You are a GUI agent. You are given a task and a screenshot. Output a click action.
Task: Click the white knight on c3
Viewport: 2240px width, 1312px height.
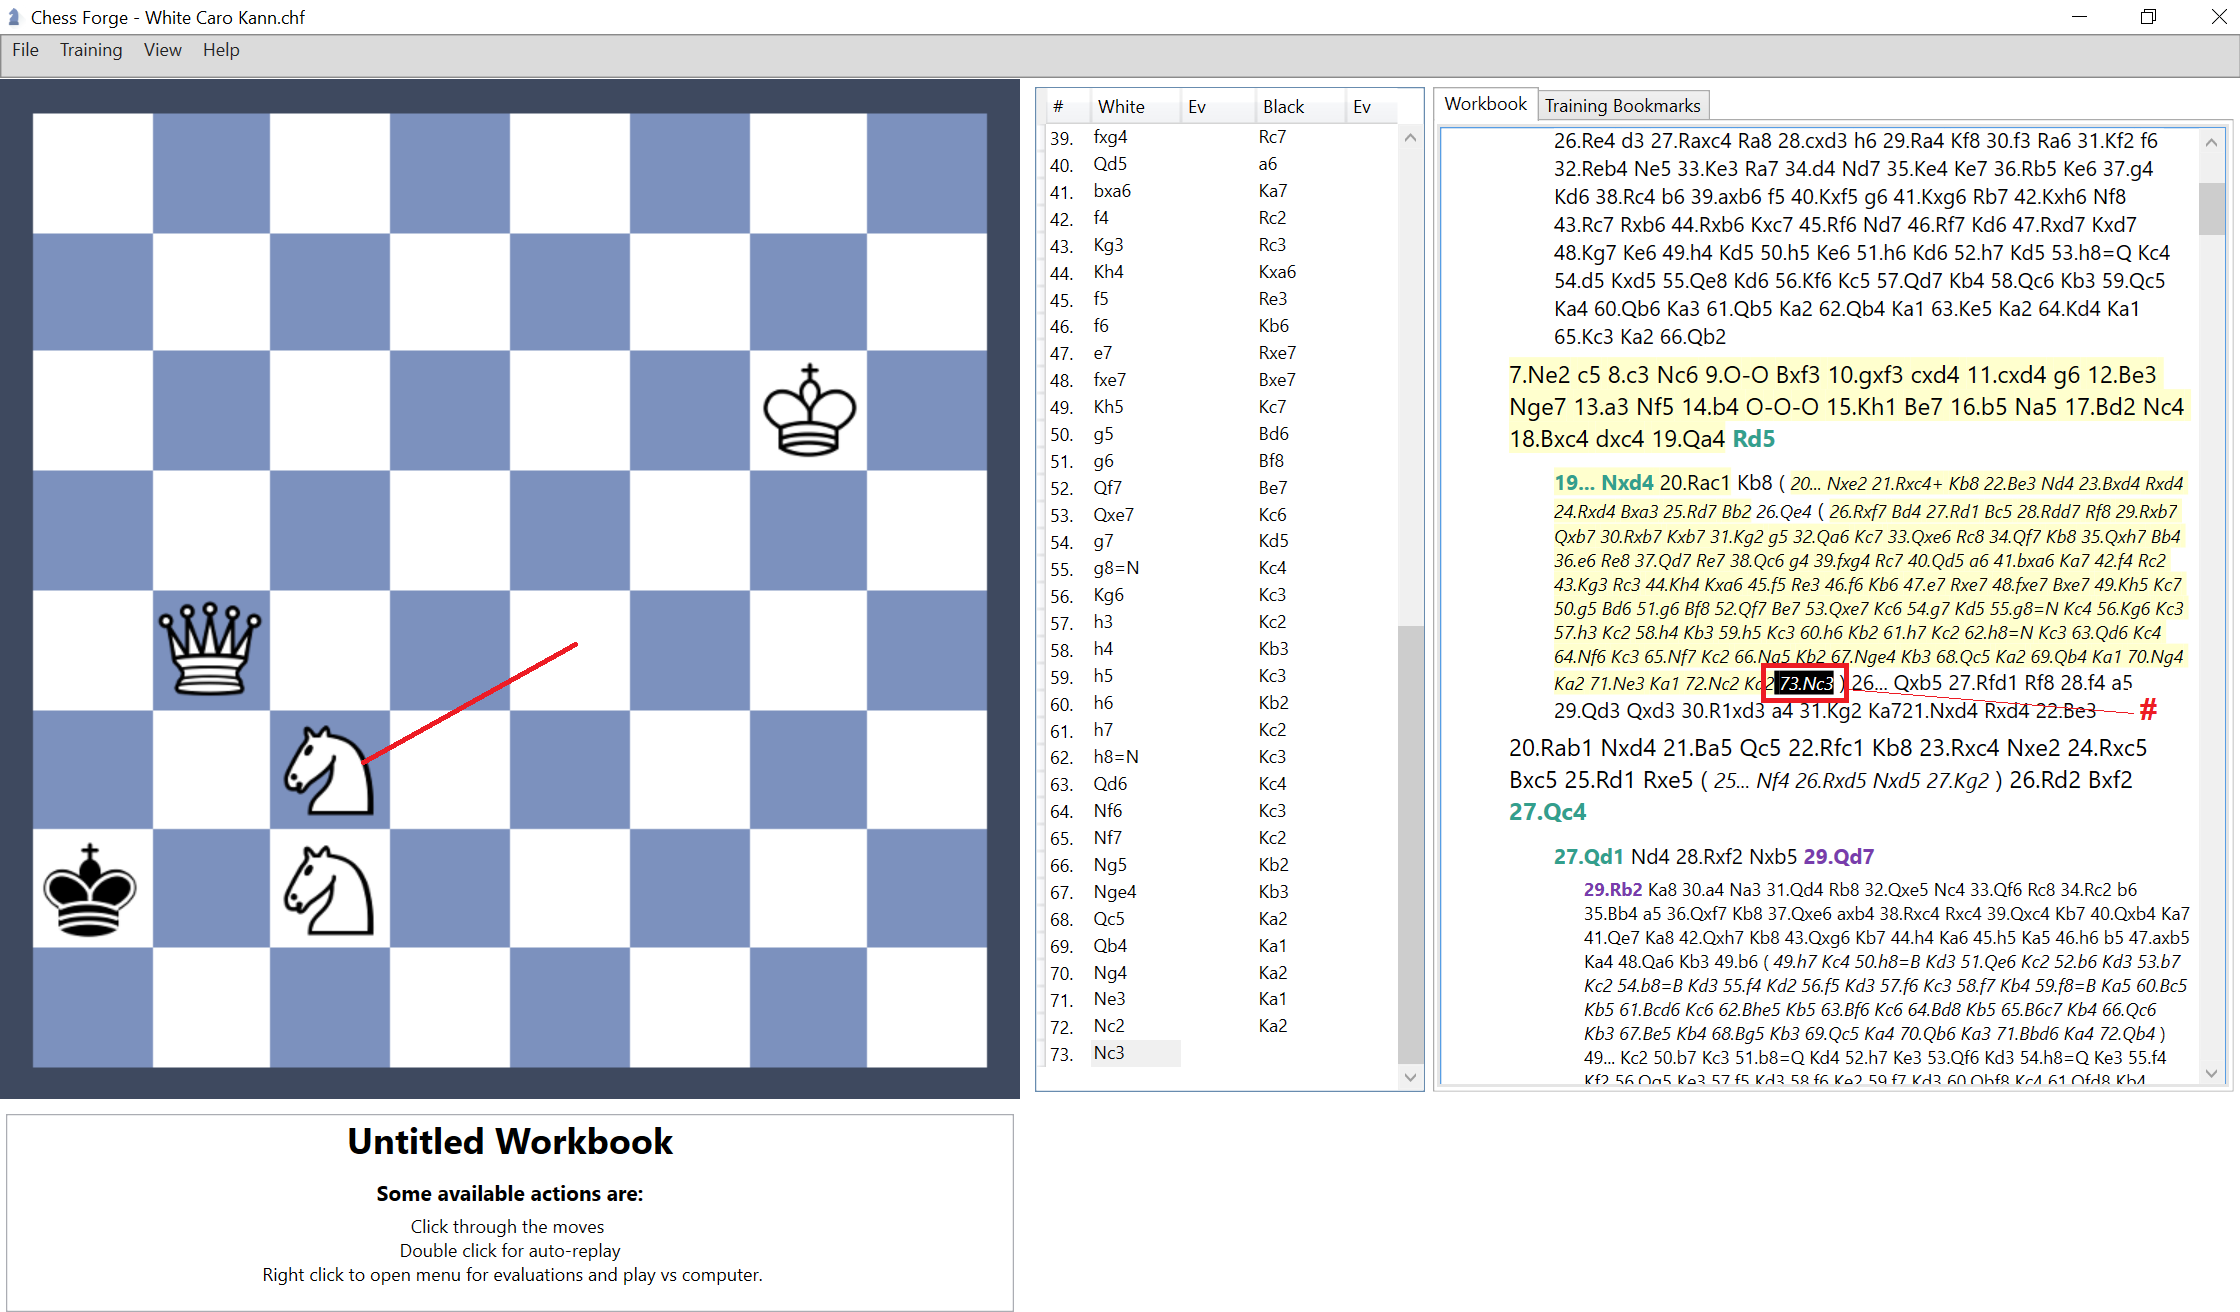pos(330,770)
